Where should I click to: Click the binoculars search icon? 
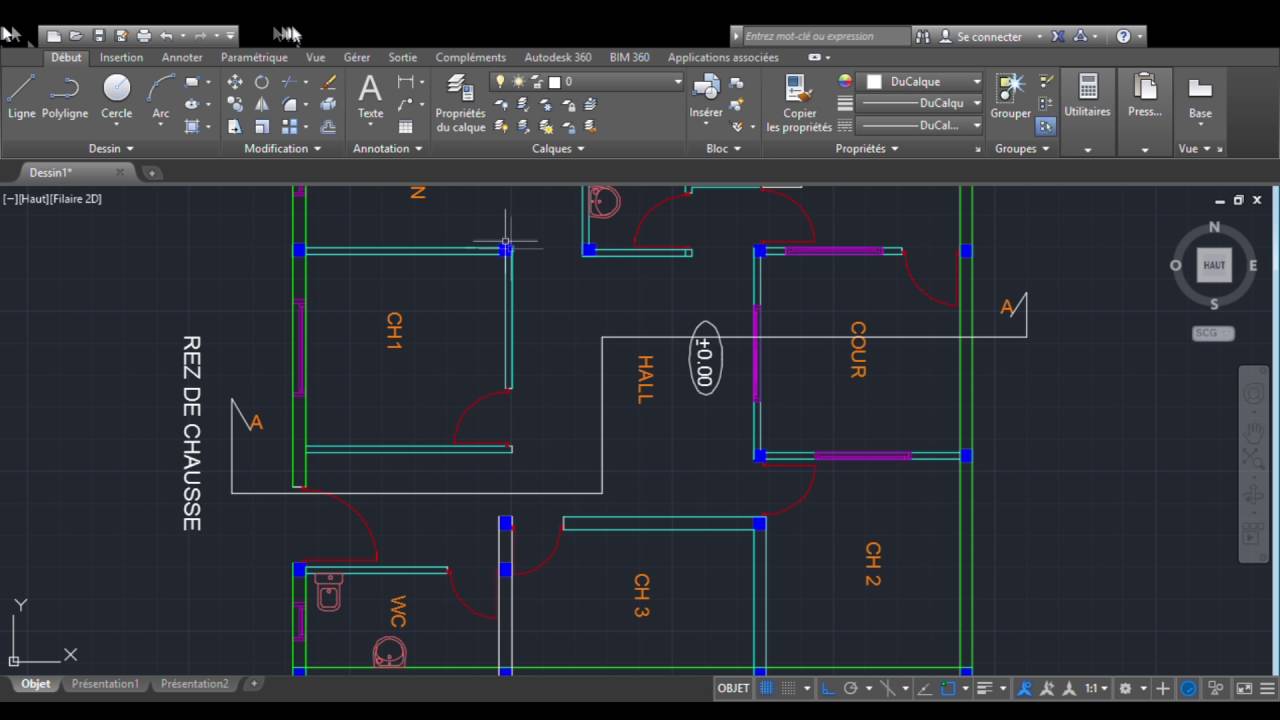pyautogui.click(x=921, y=36)
